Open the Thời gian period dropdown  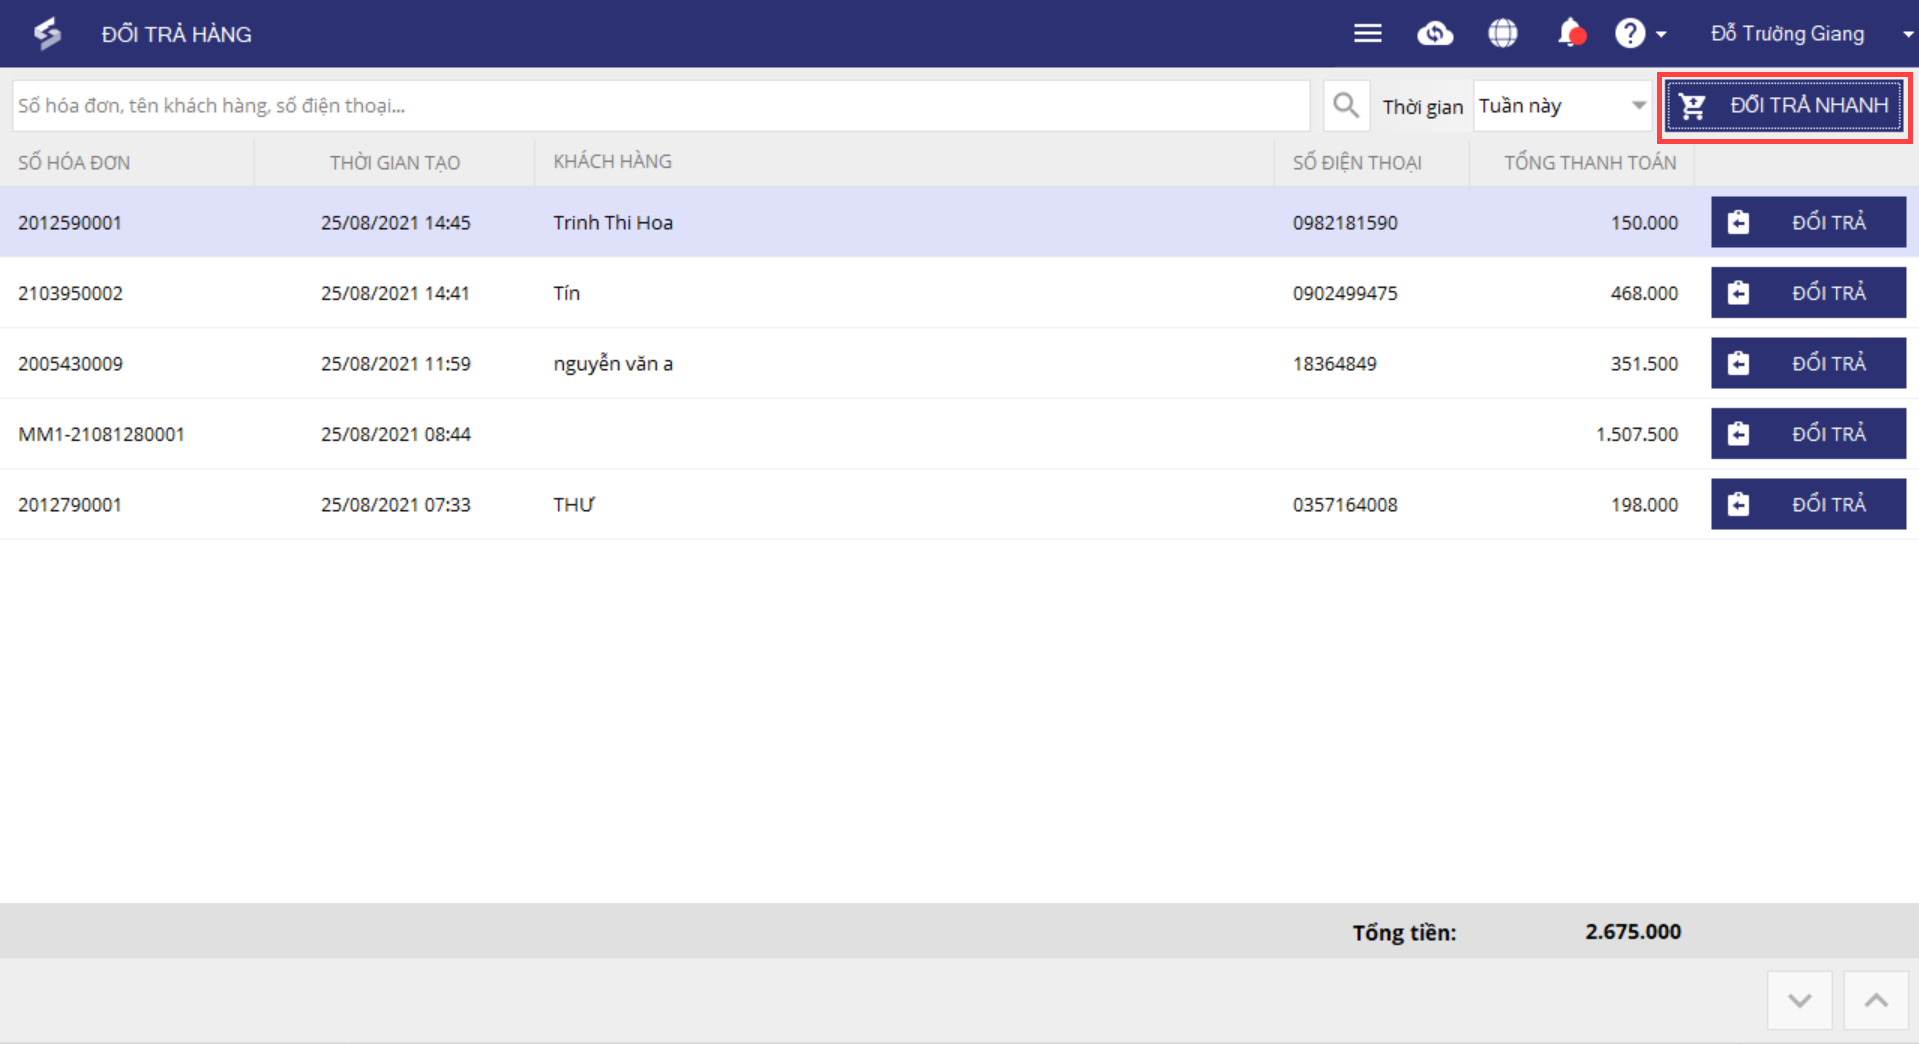1561,106
